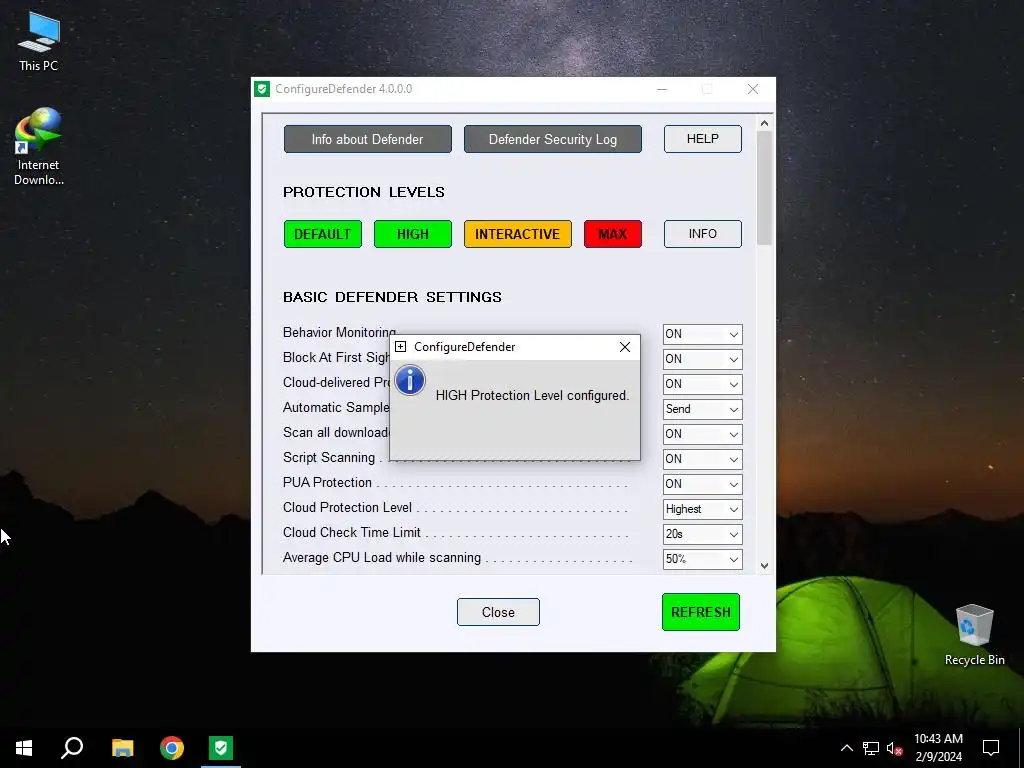Click the PROTECTION LEVELS heading
1024x768 pixels.
tap(364, 192)
